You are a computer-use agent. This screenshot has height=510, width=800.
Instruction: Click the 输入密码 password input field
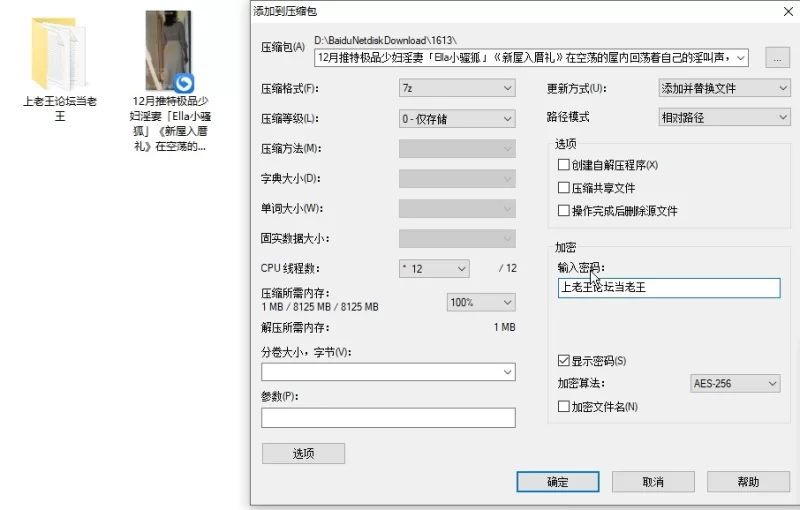[669, 288]
